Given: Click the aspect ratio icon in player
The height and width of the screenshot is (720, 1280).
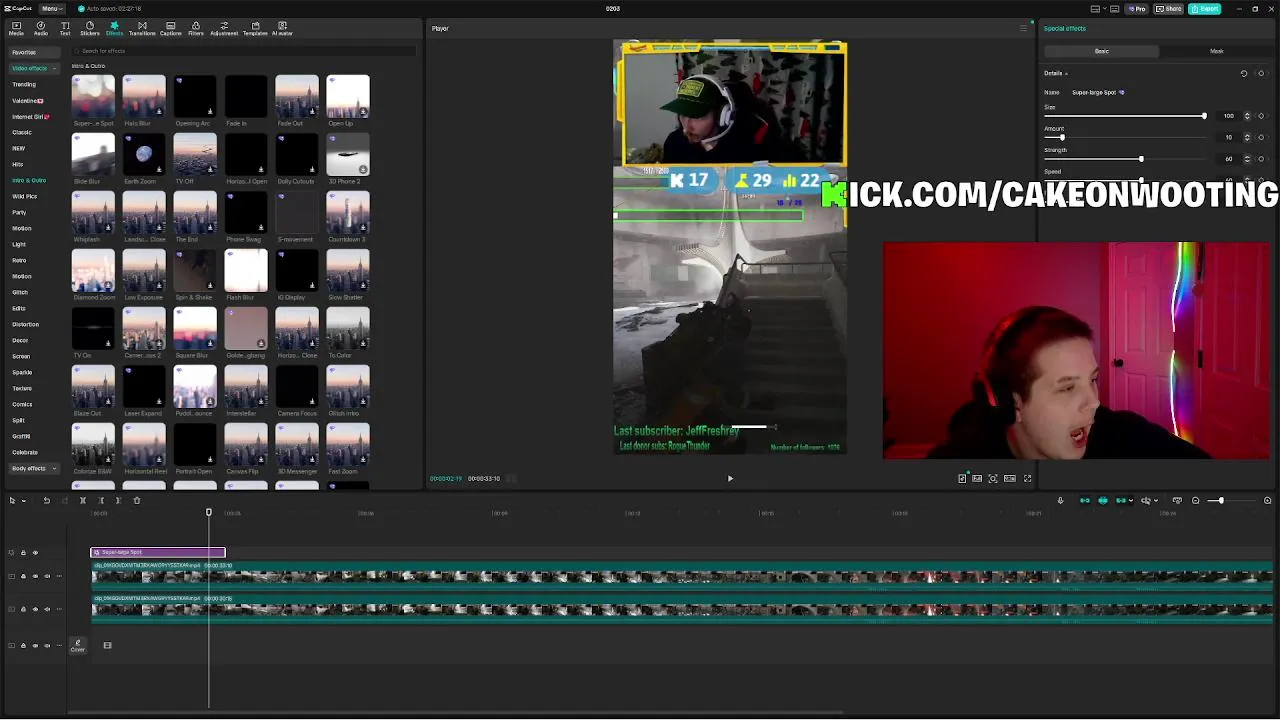Looking at the screenshot, I should pyautogui.click(x=1010, y=478).
